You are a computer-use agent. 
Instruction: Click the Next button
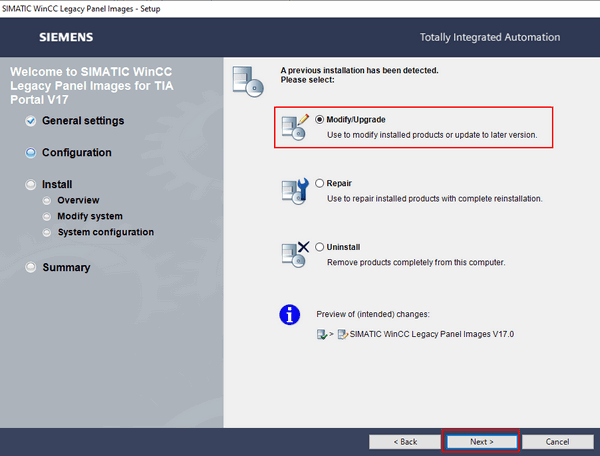[481, 442]
